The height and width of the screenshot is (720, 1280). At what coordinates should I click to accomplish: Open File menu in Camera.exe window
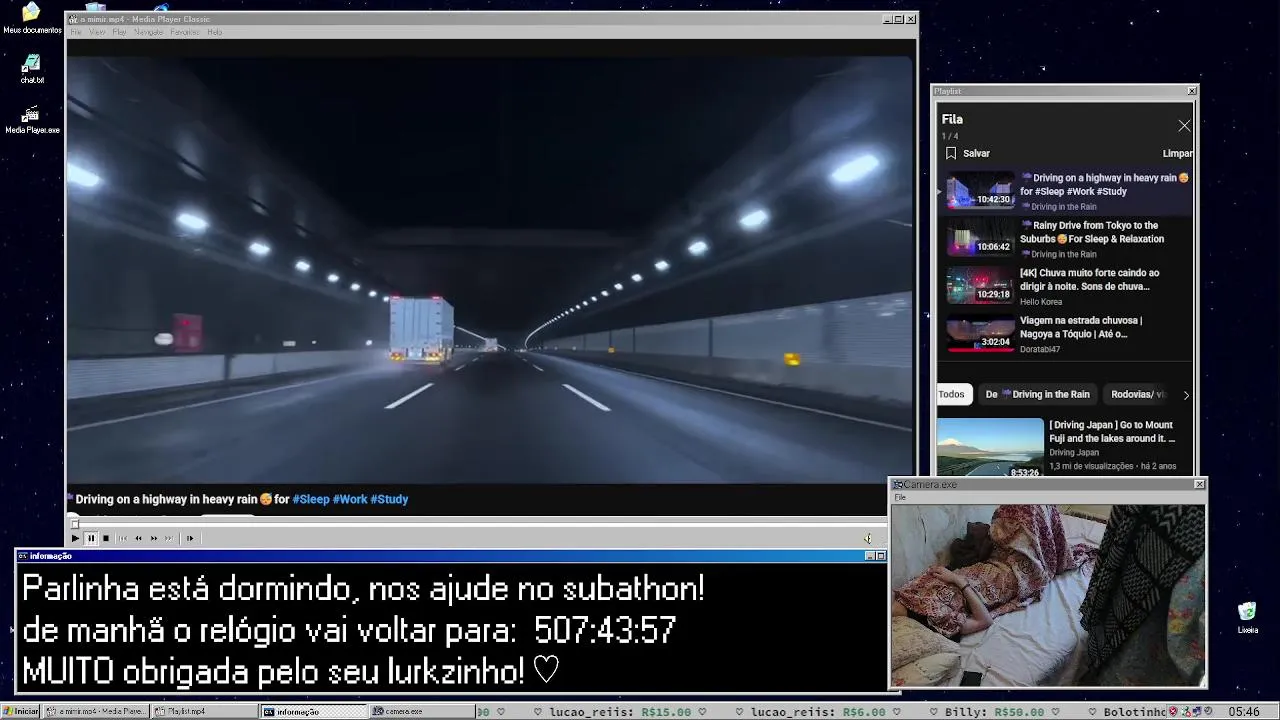[900, 497]
